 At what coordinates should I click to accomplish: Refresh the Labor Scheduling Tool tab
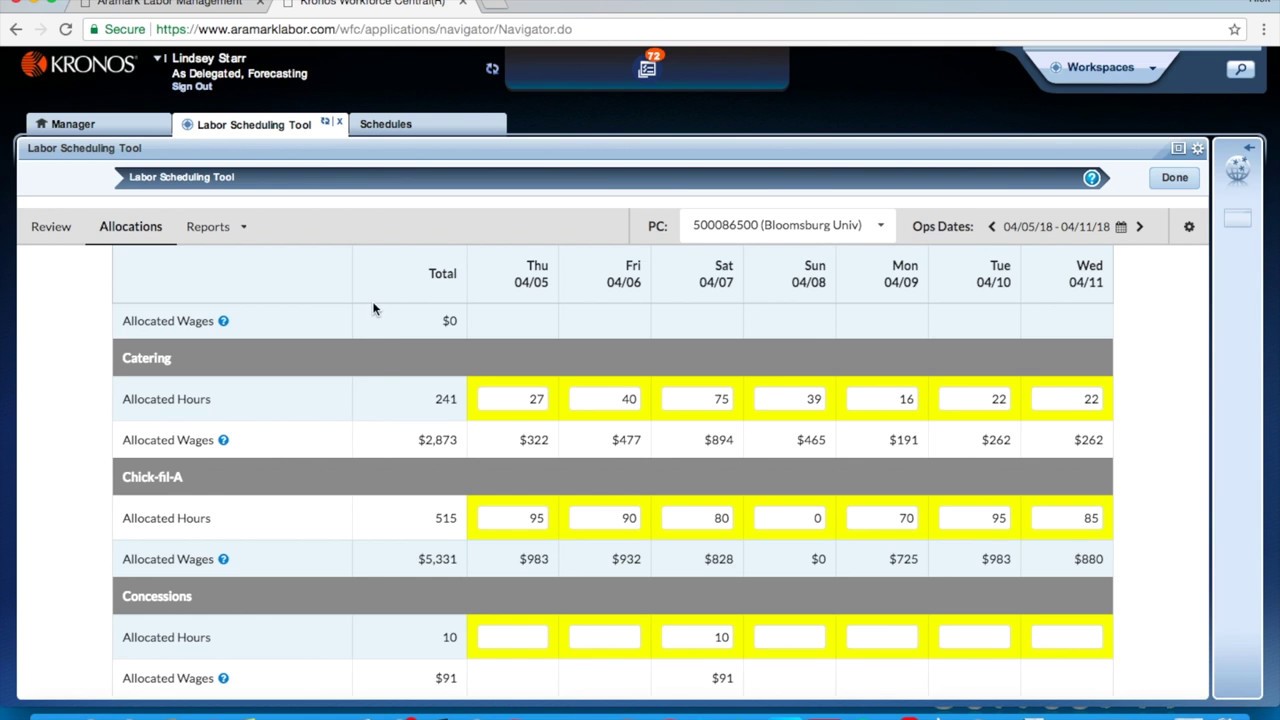325,122
